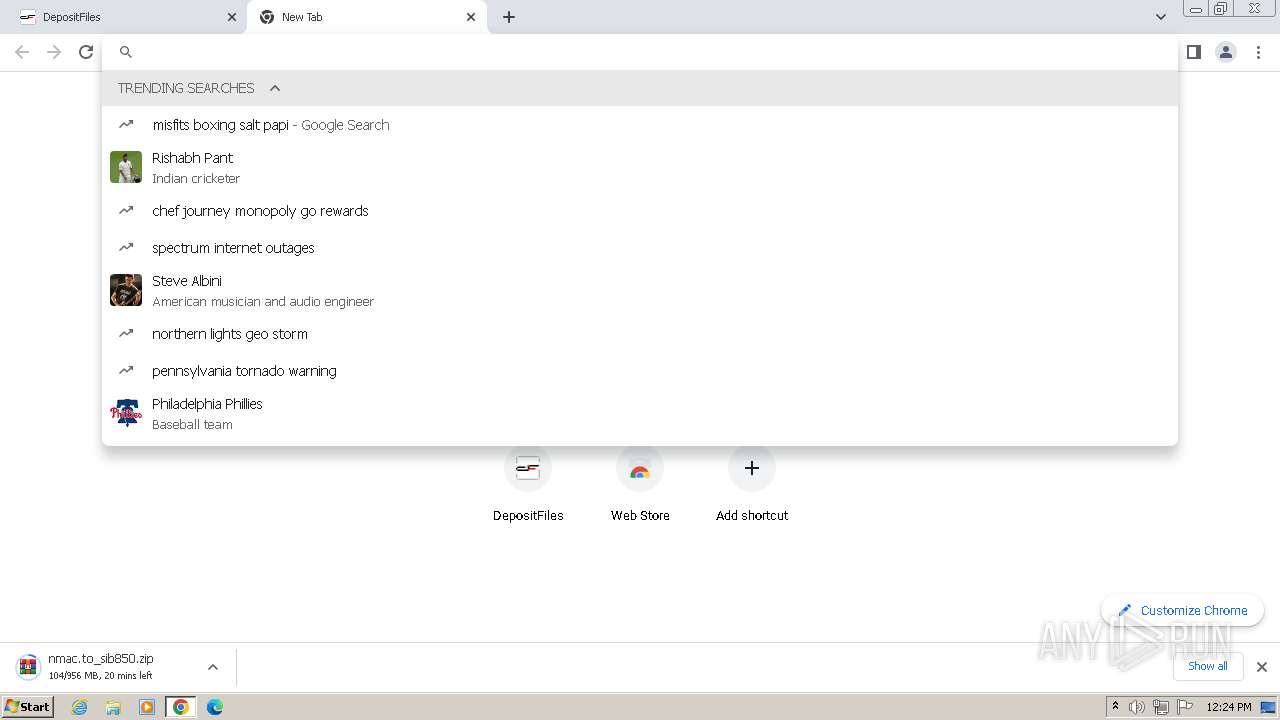Open network connection tray icon
Viewport: 1280px width, 720px height.
pyautogui.click(x=1161, y=707)
